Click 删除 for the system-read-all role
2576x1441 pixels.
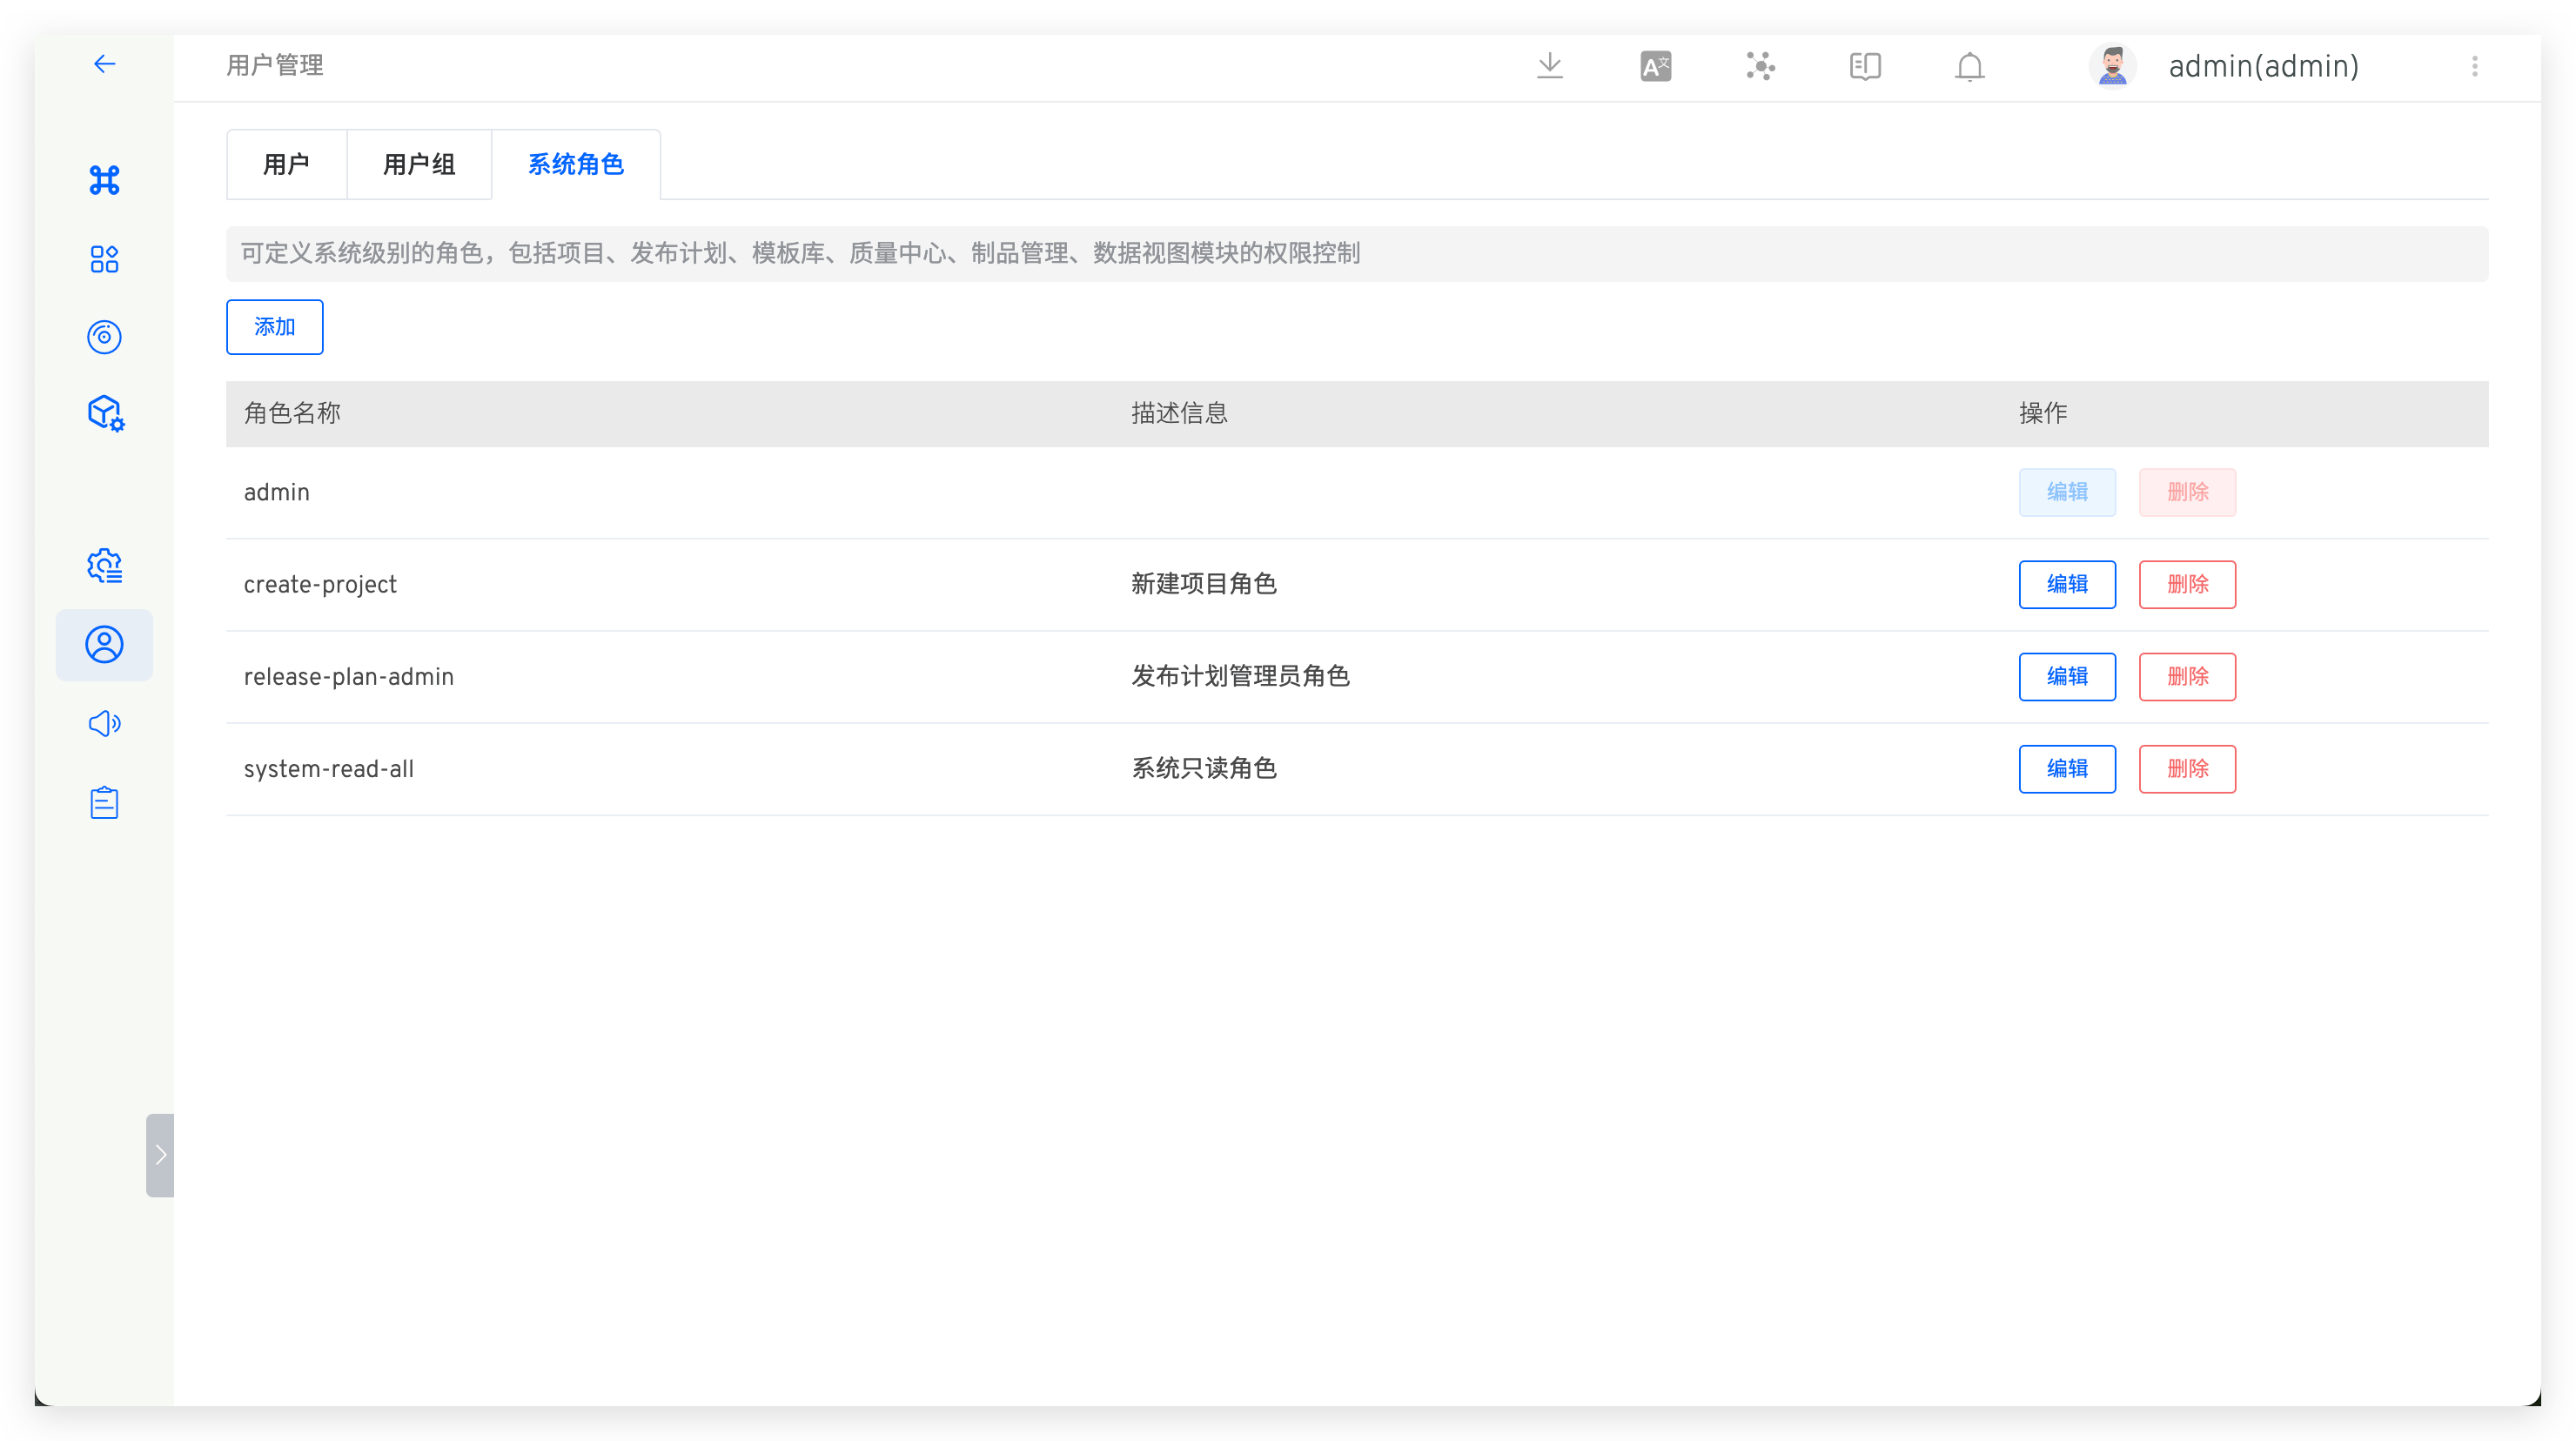[x=2187, y=769]
